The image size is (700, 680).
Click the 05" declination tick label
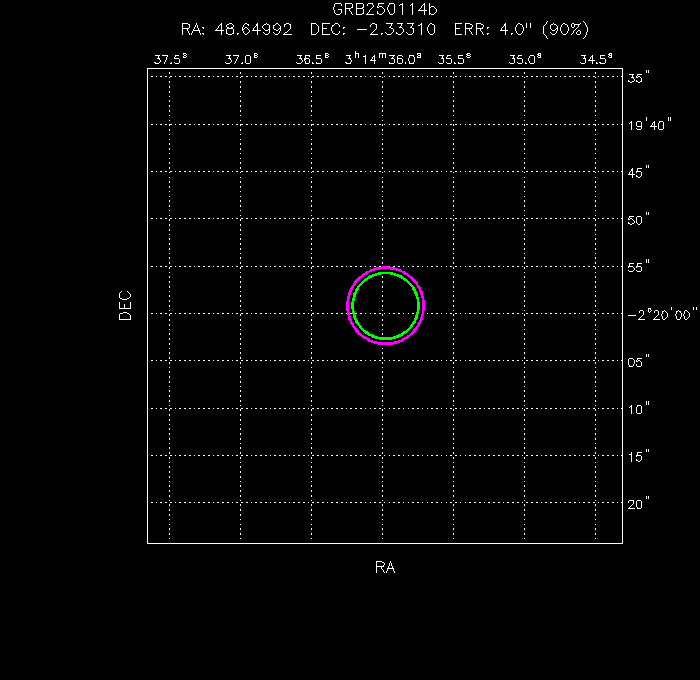pos(638,362)
